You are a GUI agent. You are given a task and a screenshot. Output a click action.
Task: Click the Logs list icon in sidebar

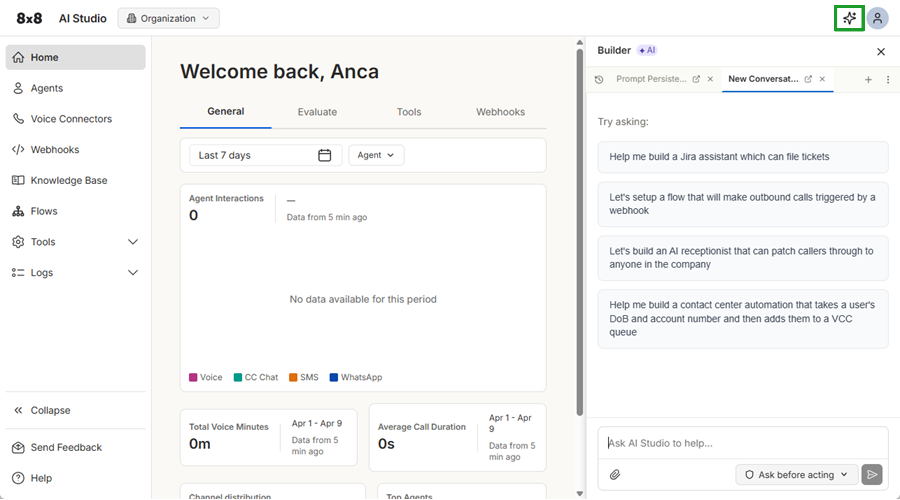(18, 273)
